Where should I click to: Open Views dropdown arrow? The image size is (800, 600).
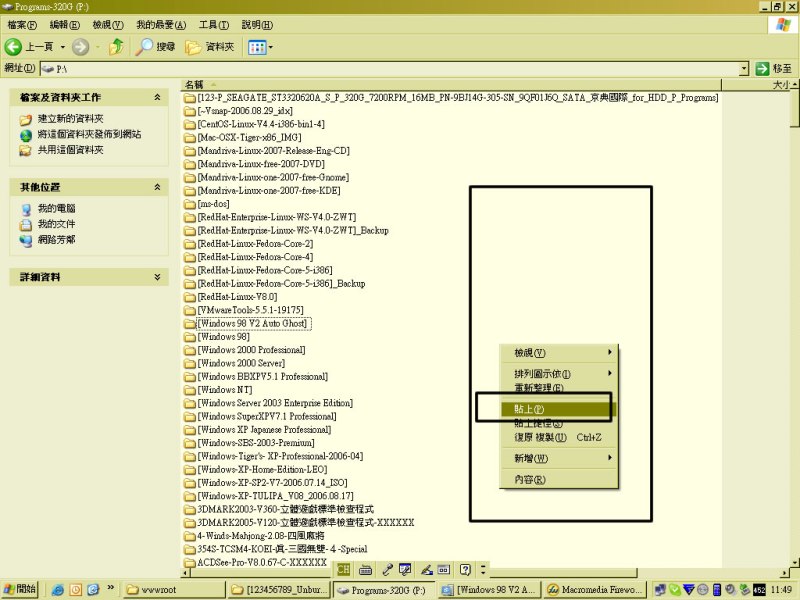tap(270, 47)
